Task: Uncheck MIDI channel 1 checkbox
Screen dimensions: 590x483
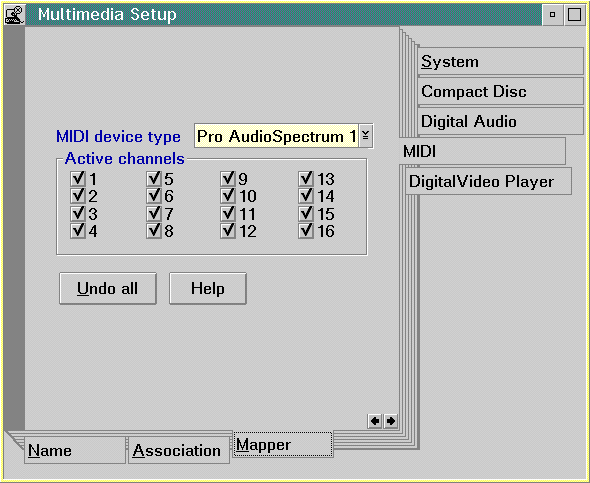Action: point(78,179)
